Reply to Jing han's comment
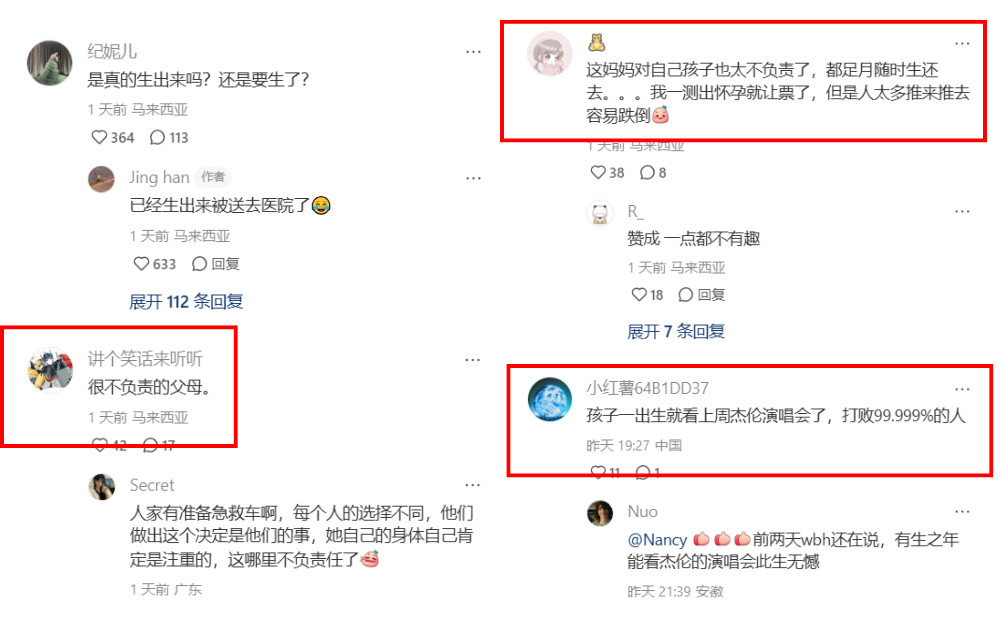 tap(216, 263)
